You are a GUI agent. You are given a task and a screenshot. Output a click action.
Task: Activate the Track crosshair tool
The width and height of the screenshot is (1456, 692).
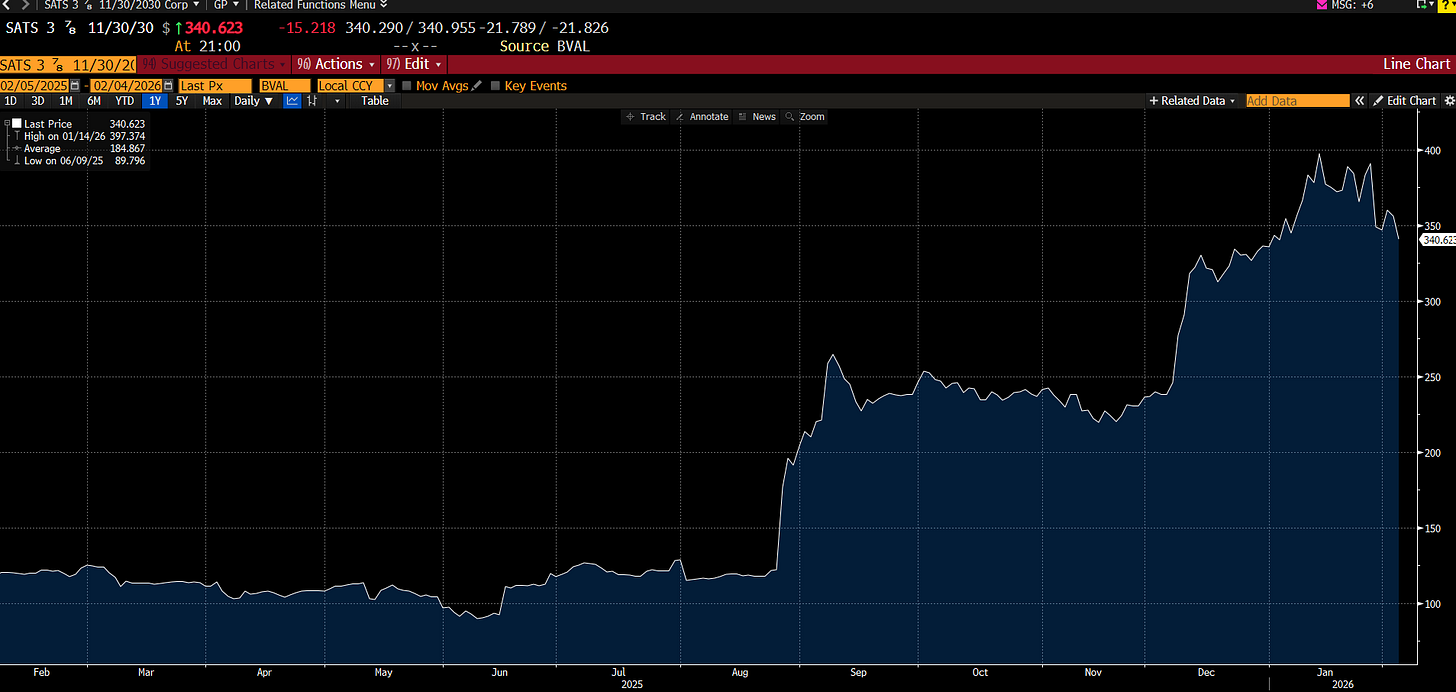click(645, 117)
